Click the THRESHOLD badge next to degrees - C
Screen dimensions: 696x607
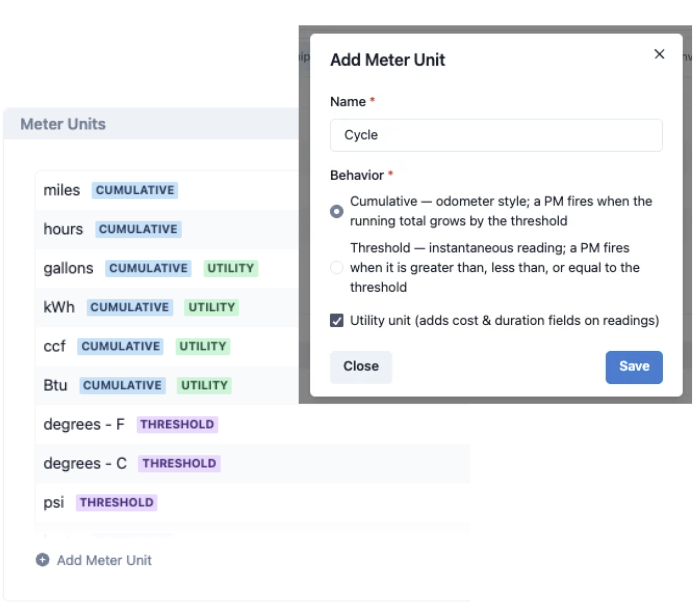tap(179, 464)
